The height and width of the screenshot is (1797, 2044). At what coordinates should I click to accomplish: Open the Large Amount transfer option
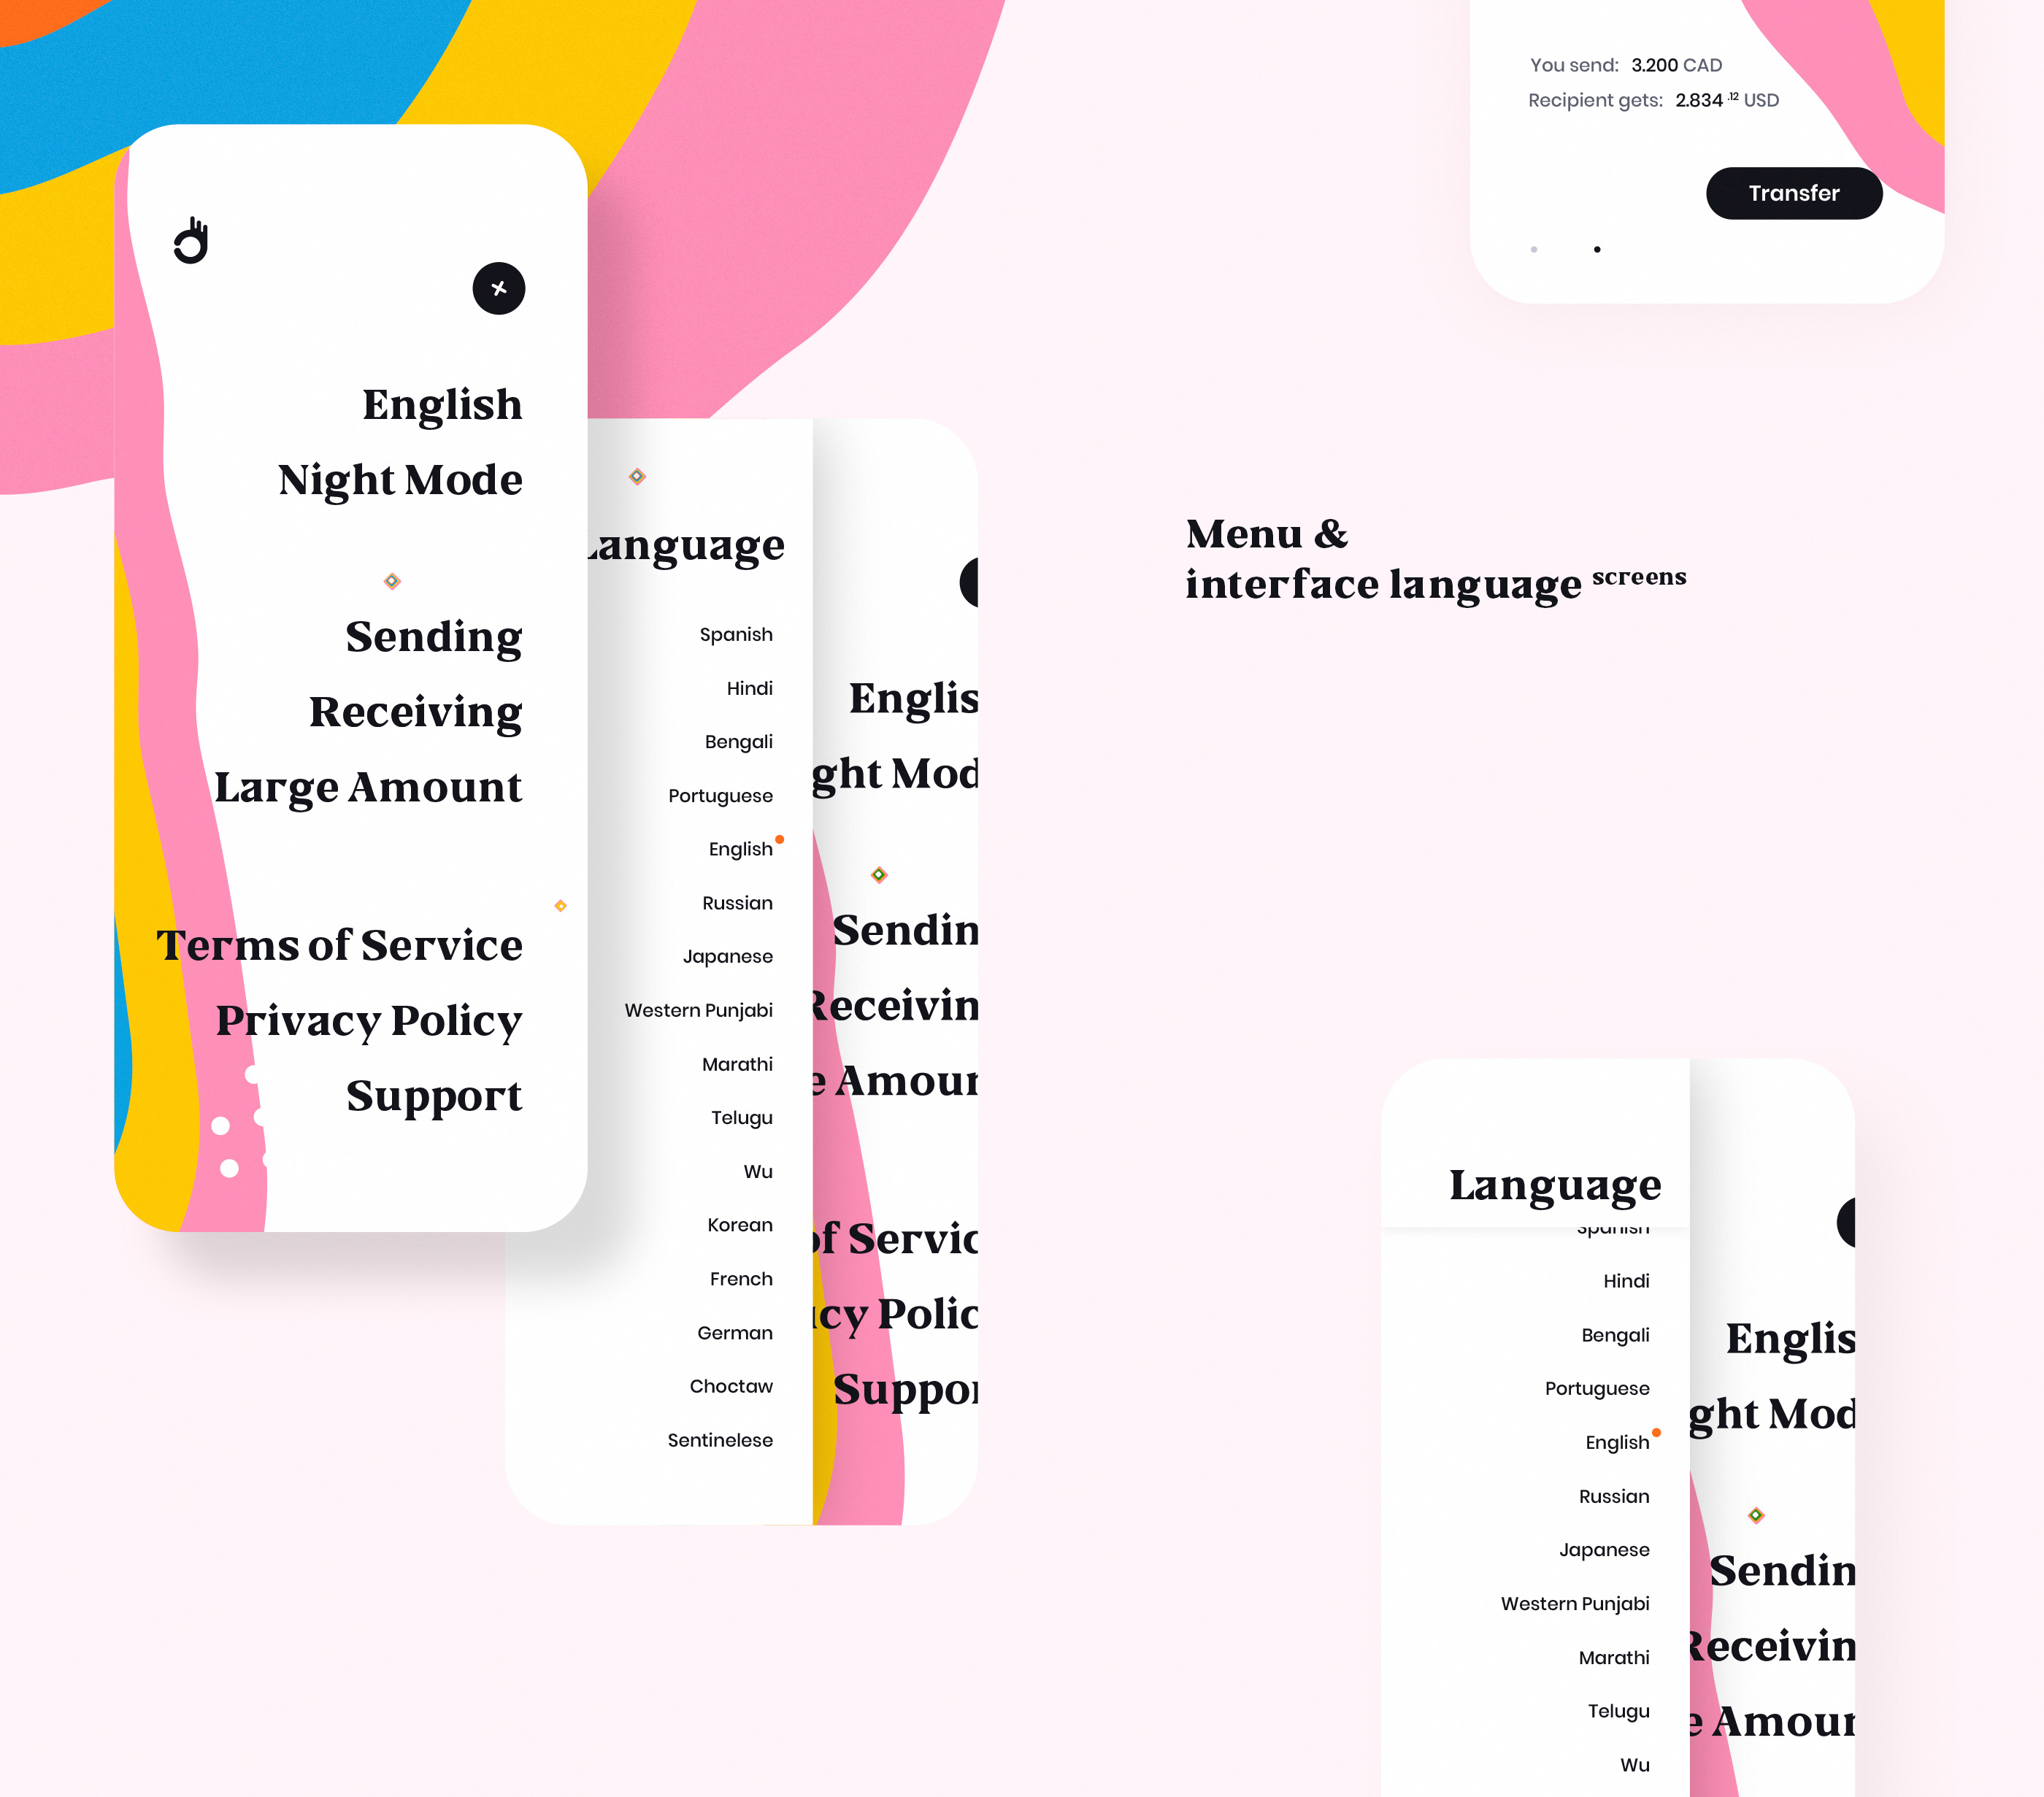[x=365, y=789]
